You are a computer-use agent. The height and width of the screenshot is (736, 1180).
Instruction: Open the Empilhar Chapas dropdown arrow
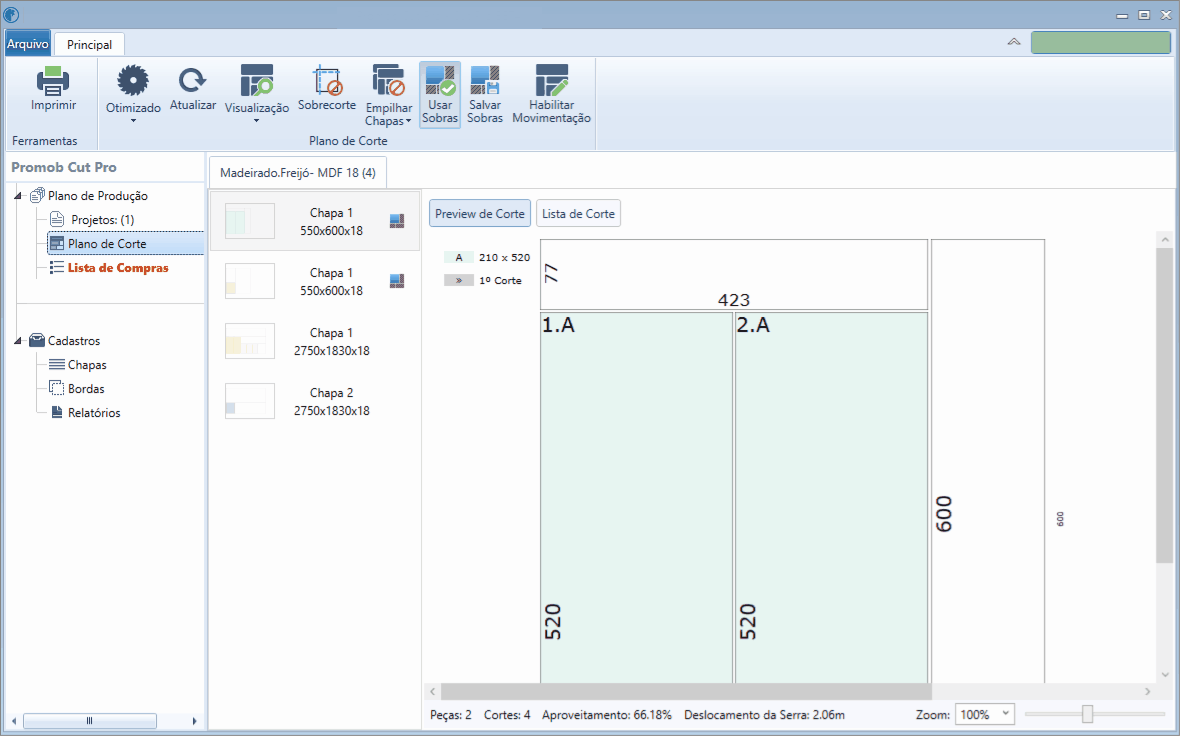pyautogui.click(x=409, y=121)
